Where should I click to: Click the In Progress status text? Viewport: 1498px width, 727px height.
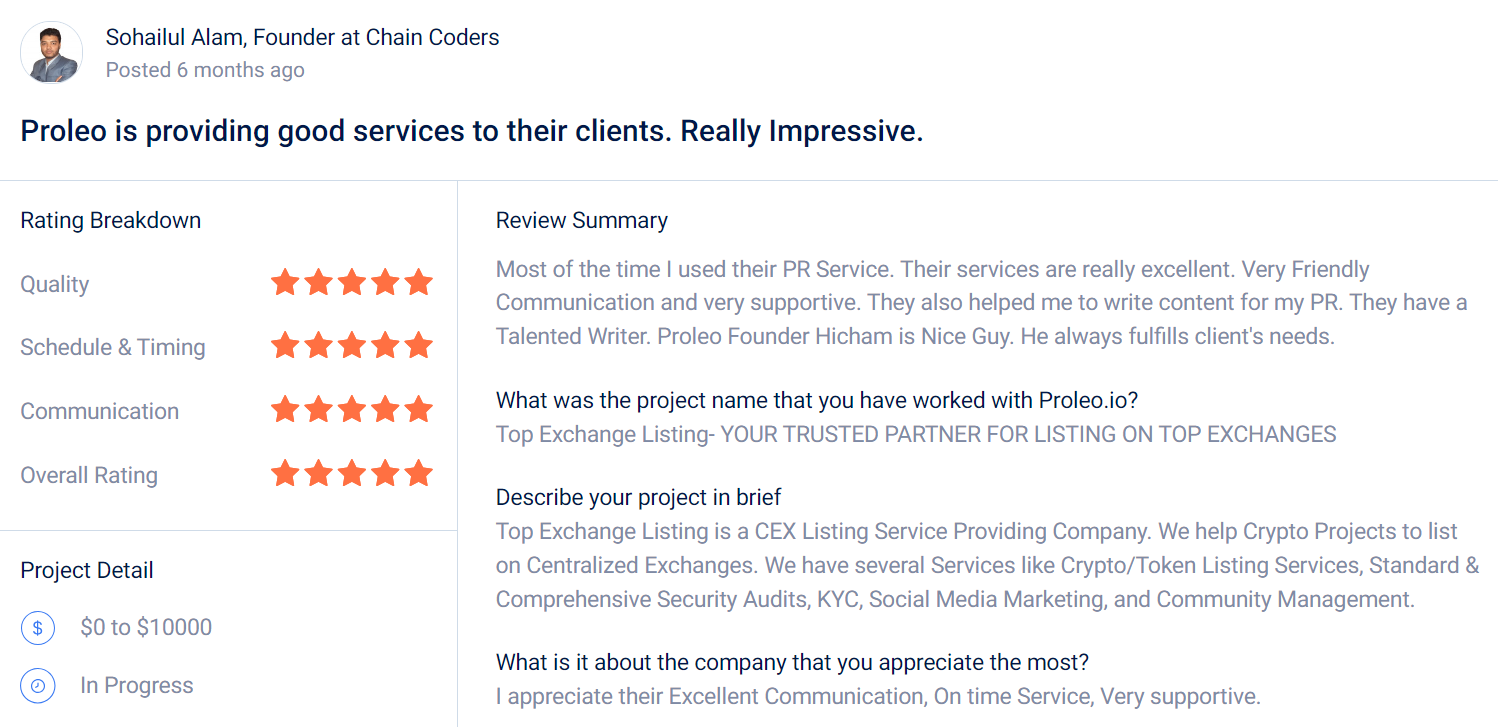(x=137, y=686)
